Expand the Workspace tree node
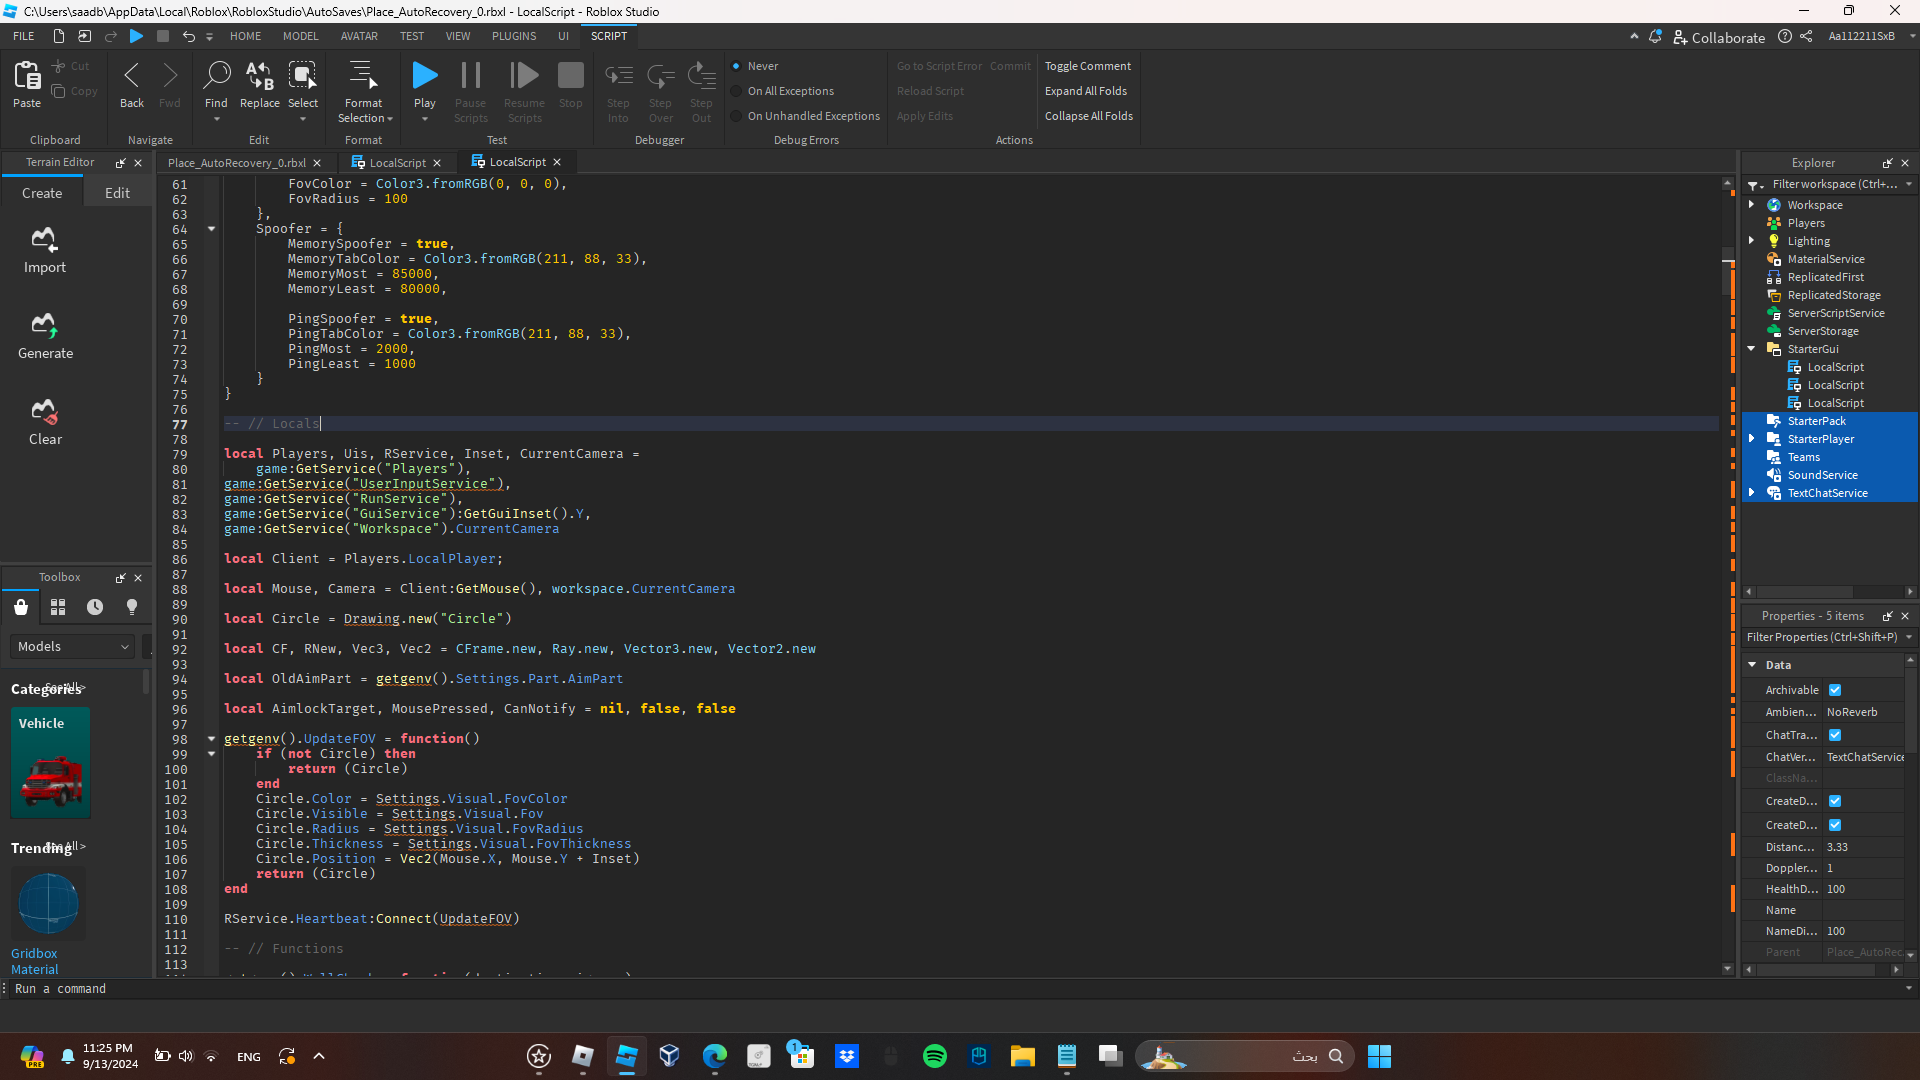The image size is (1920, 1080). [1751, 205]
